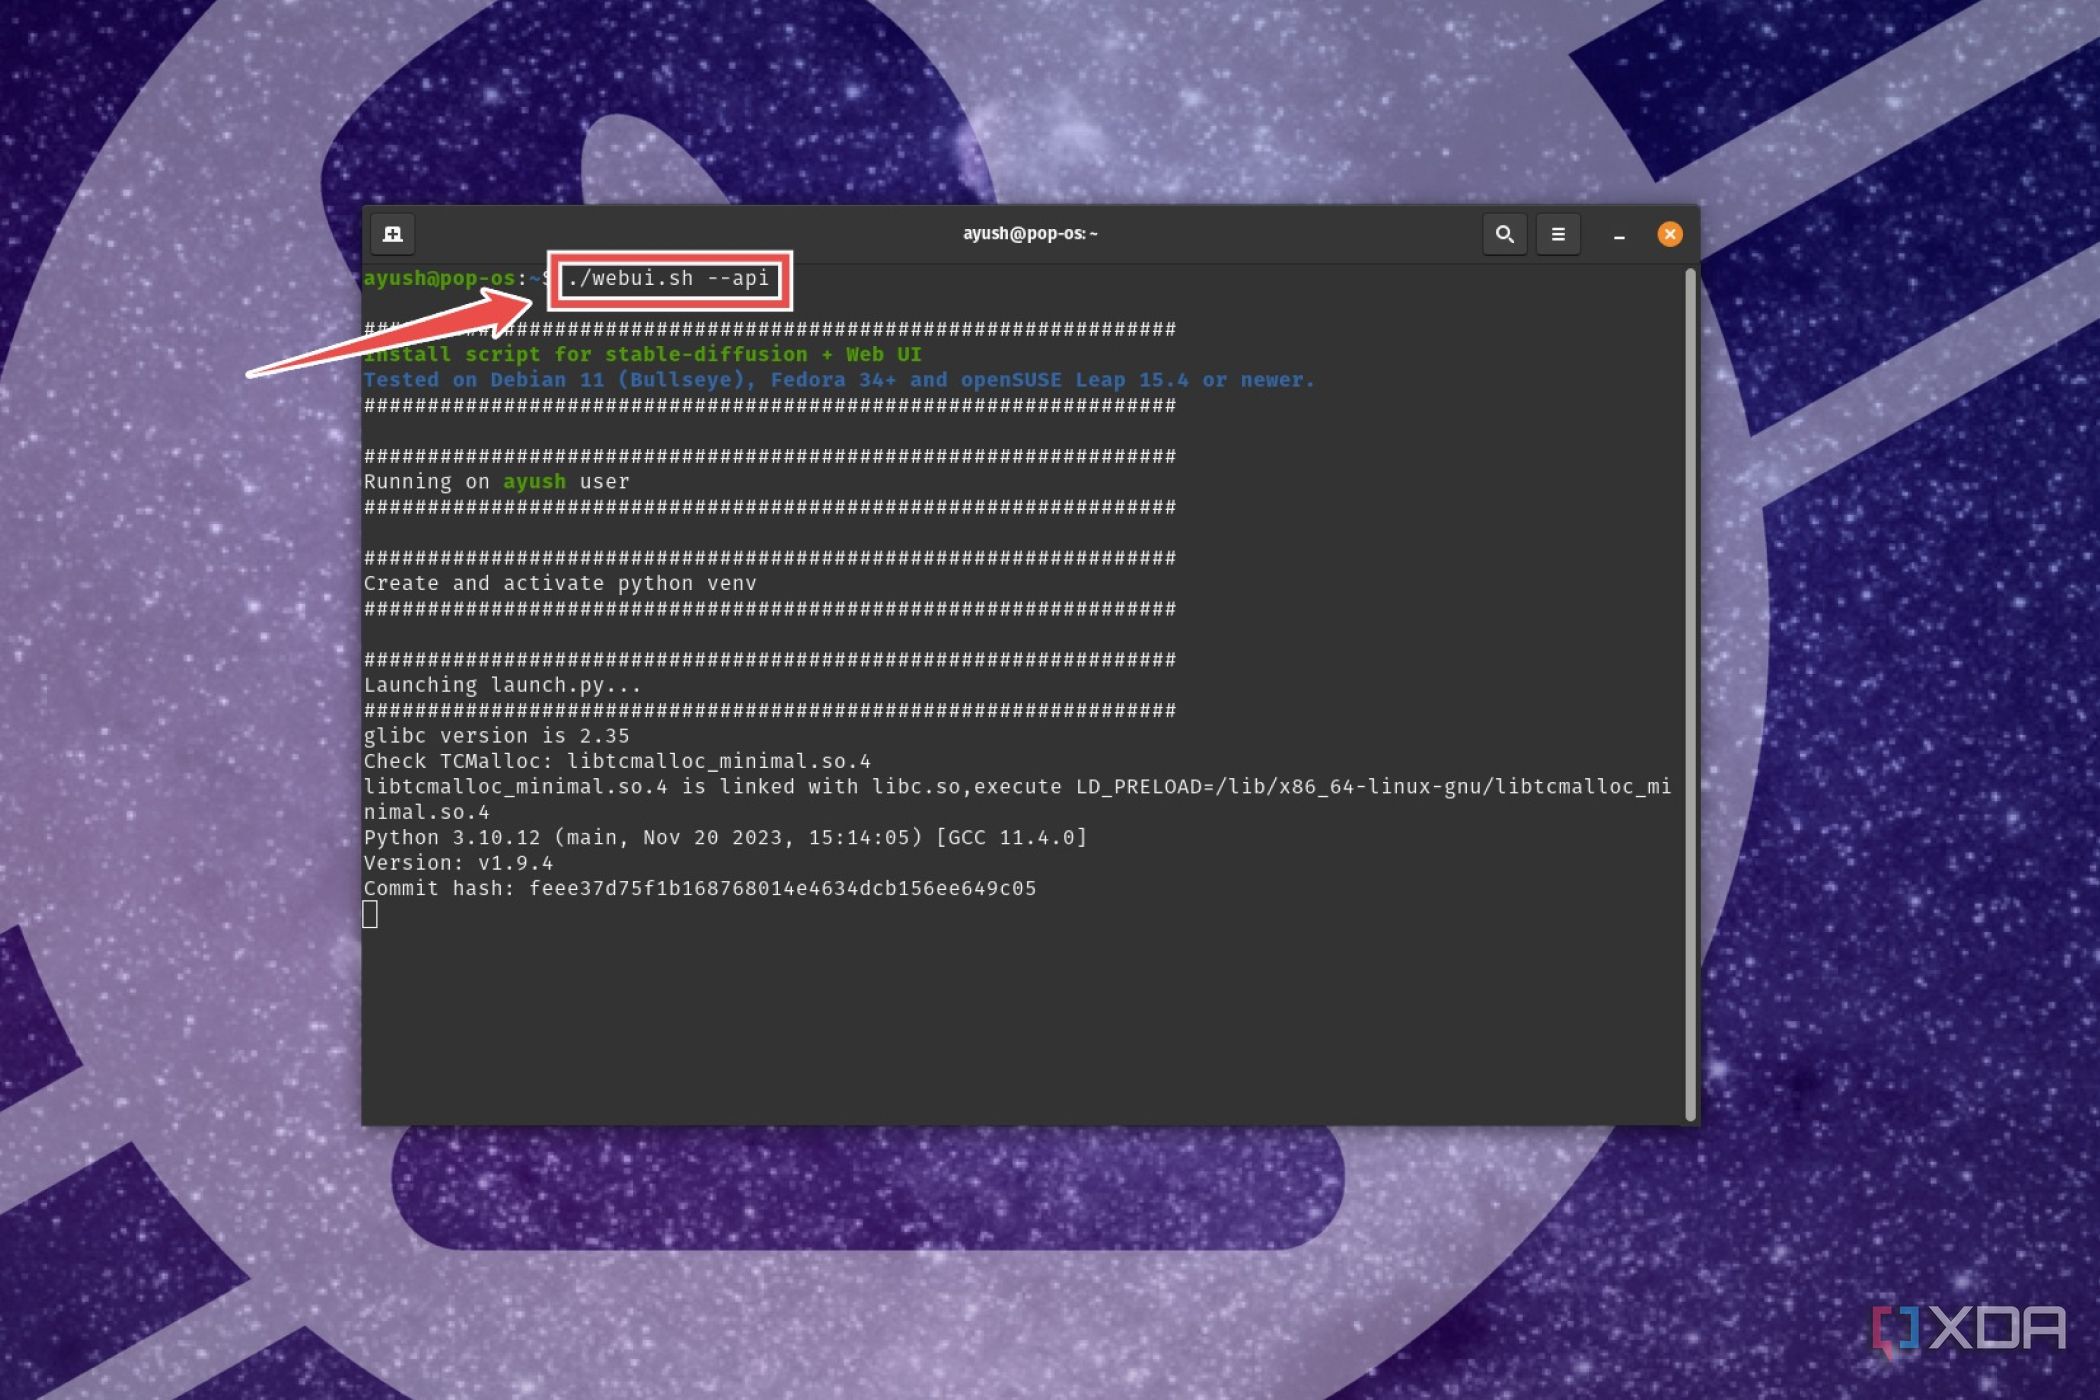
Task: Click the Version: v1.9.4 line
Action: click(455, 862)
